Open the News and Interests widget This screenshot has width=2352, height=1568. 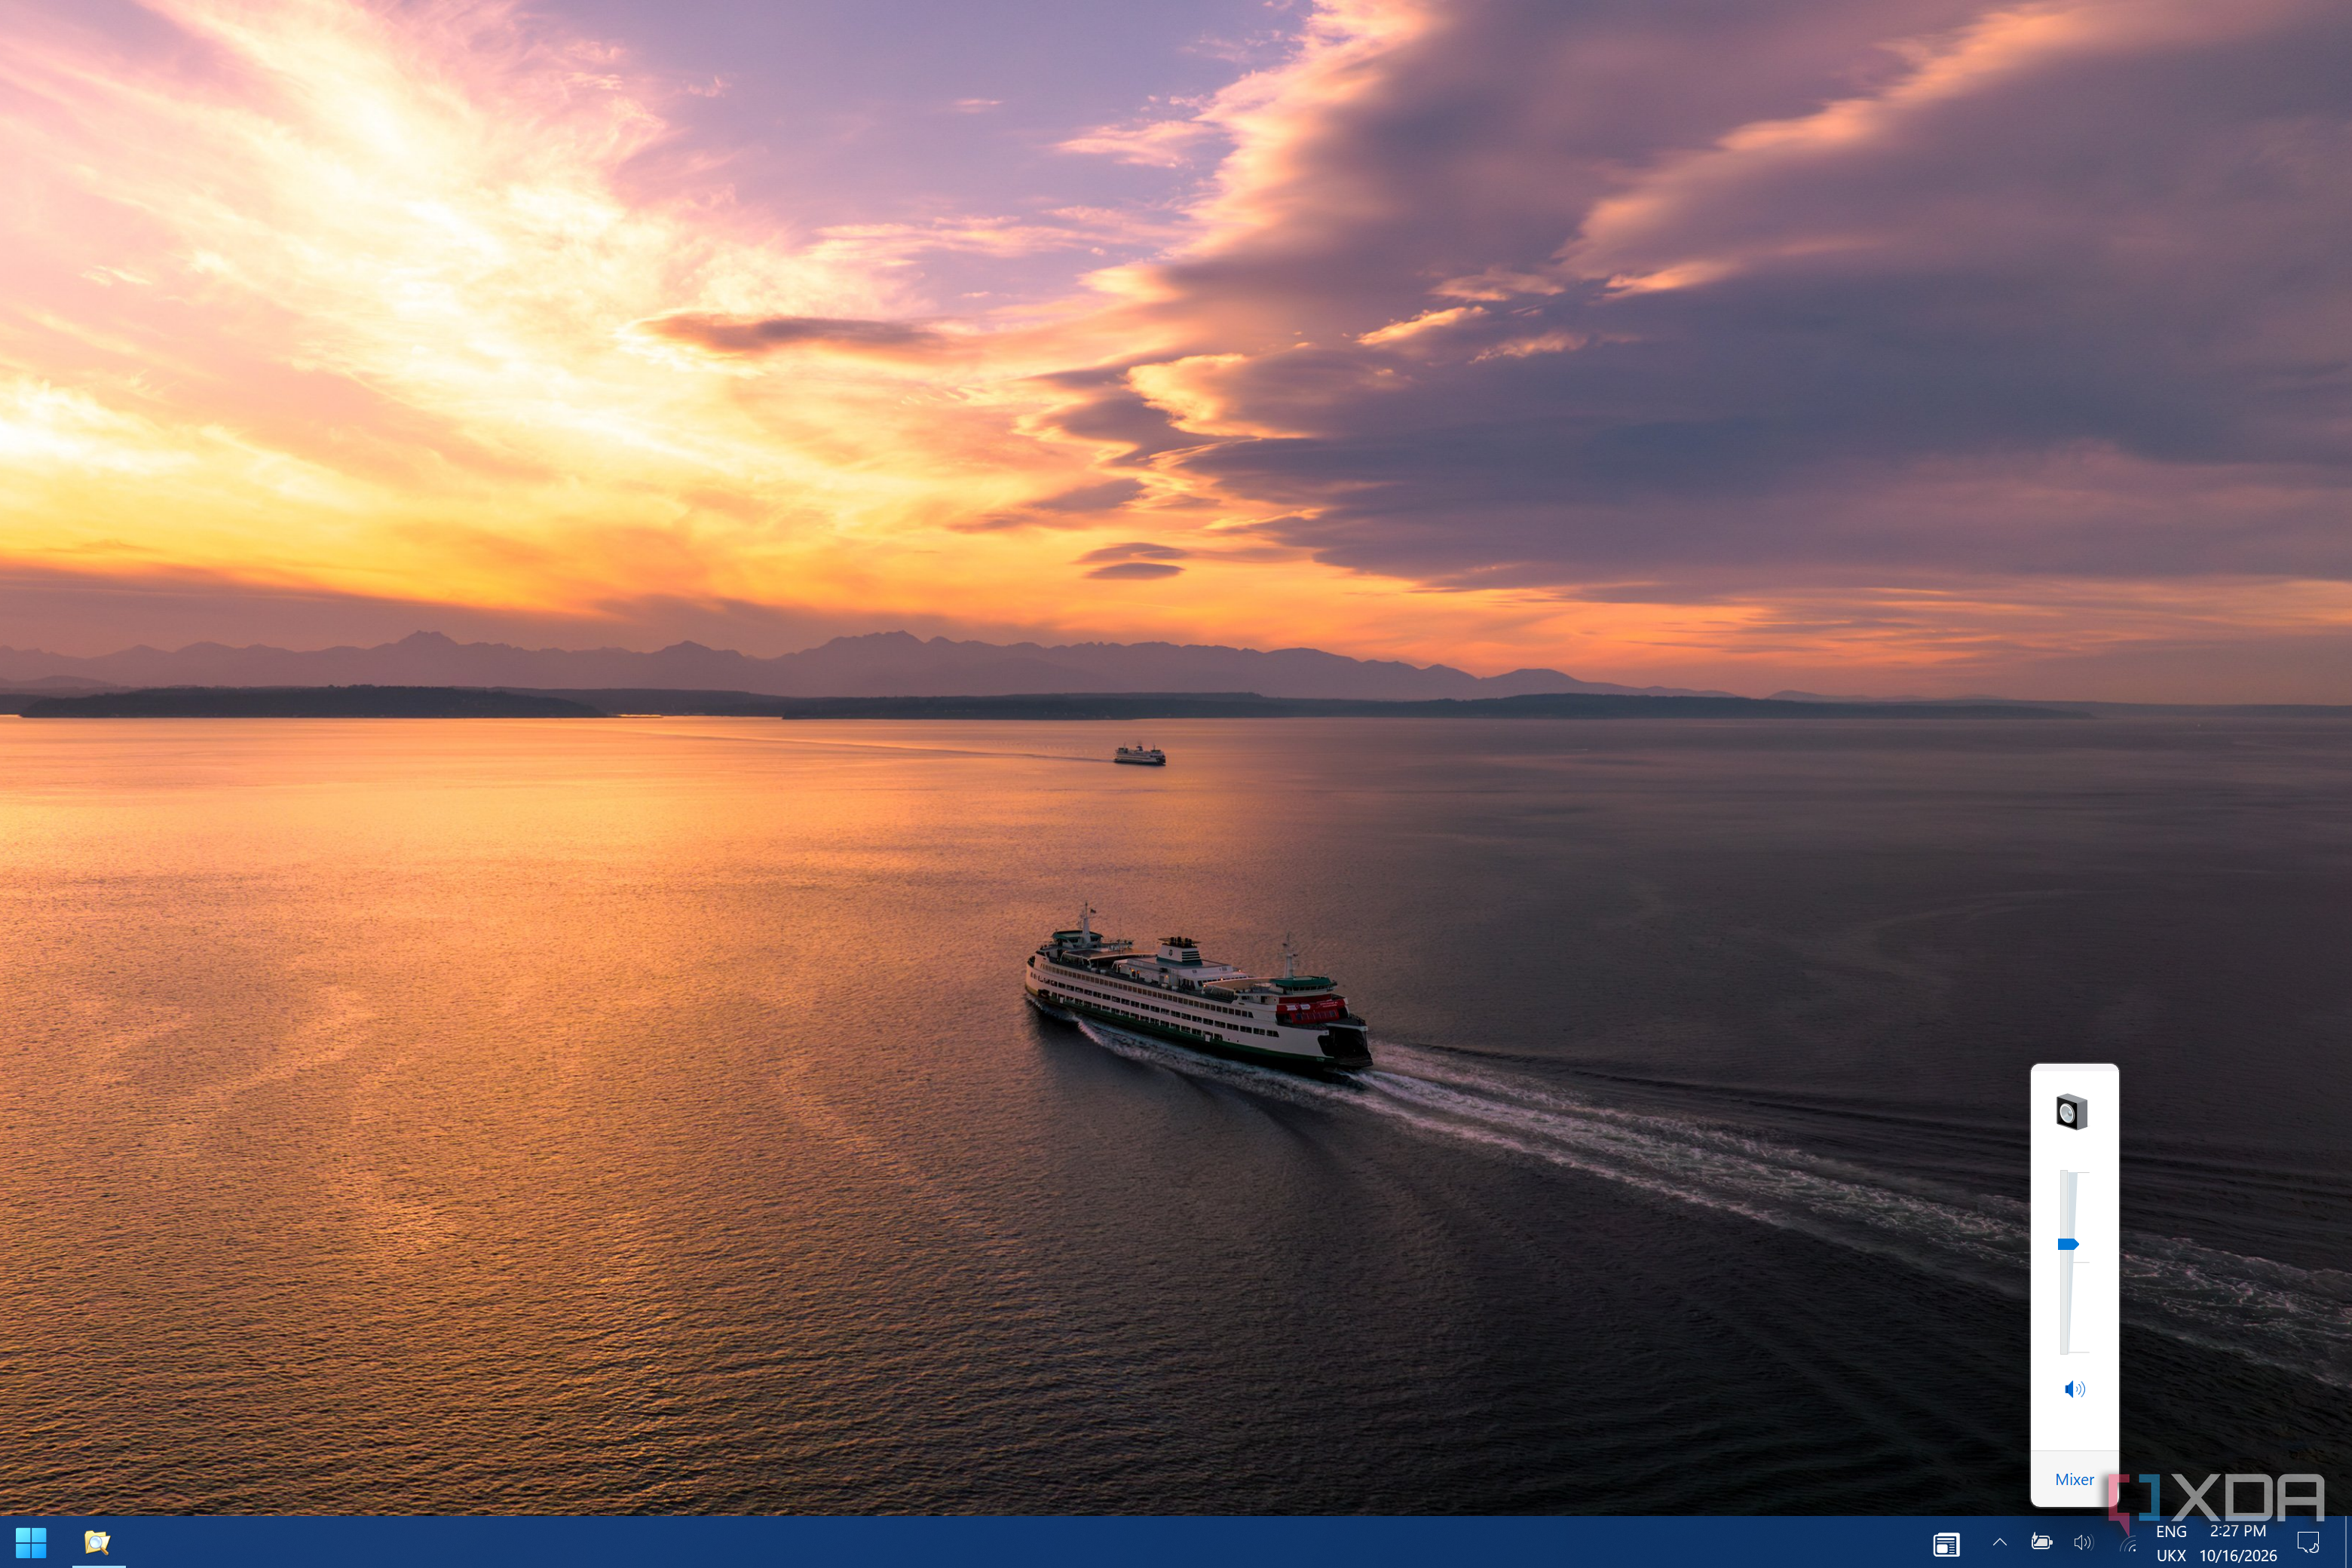click(x=1946, y=1545)
